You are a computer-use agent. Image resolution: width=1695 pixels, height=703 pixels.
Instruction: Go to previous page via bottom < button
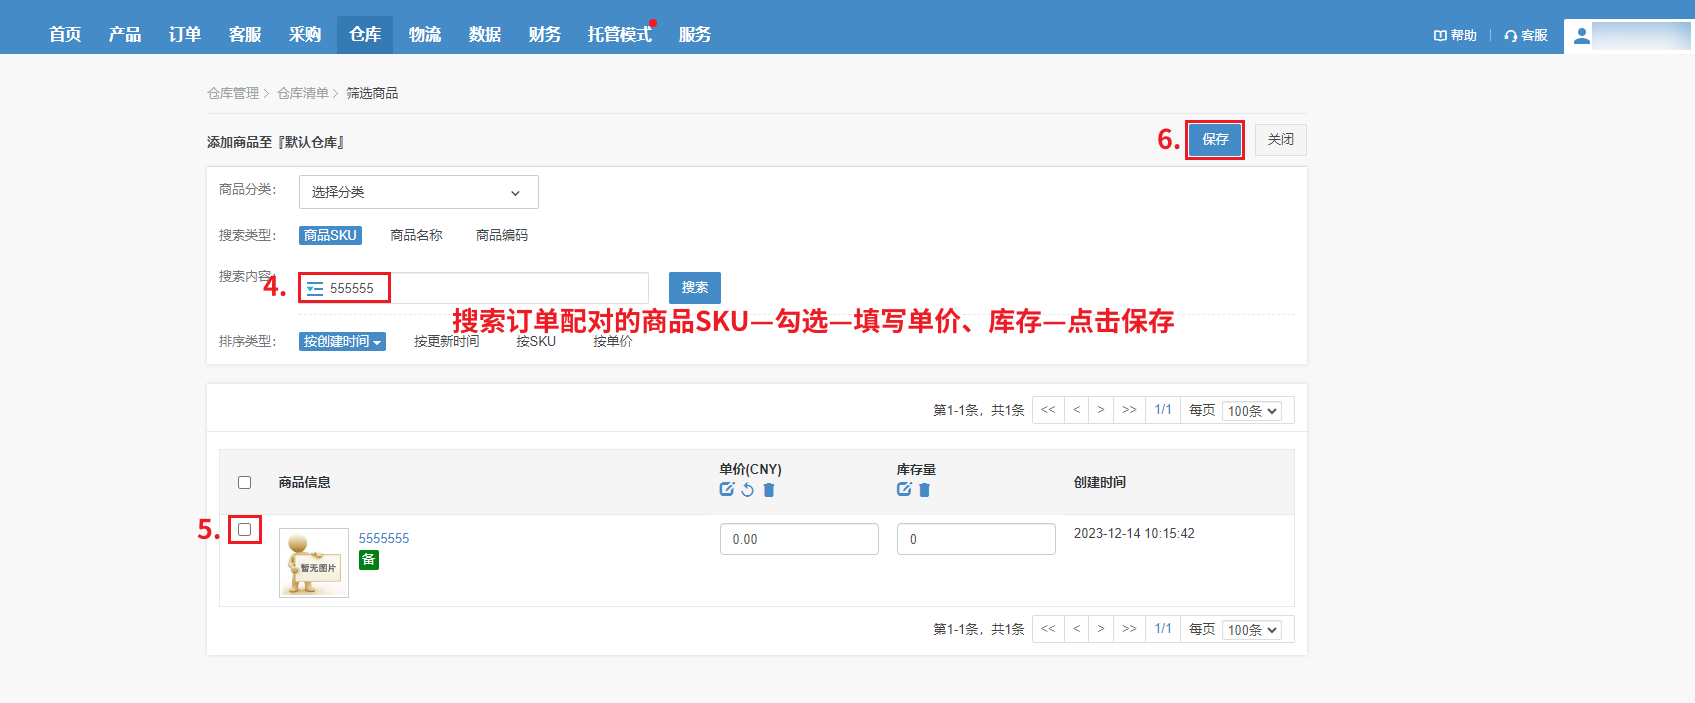coord(1077,629)
